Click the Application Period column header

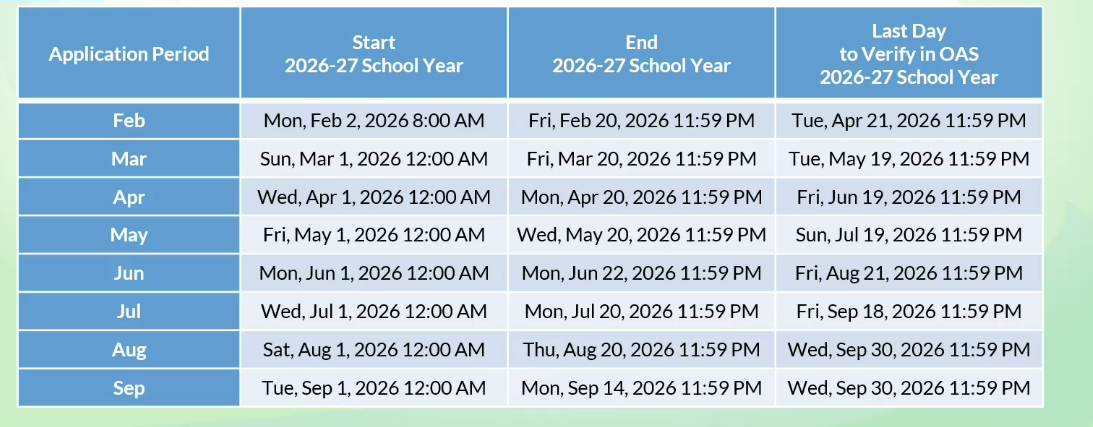point(129,53)
